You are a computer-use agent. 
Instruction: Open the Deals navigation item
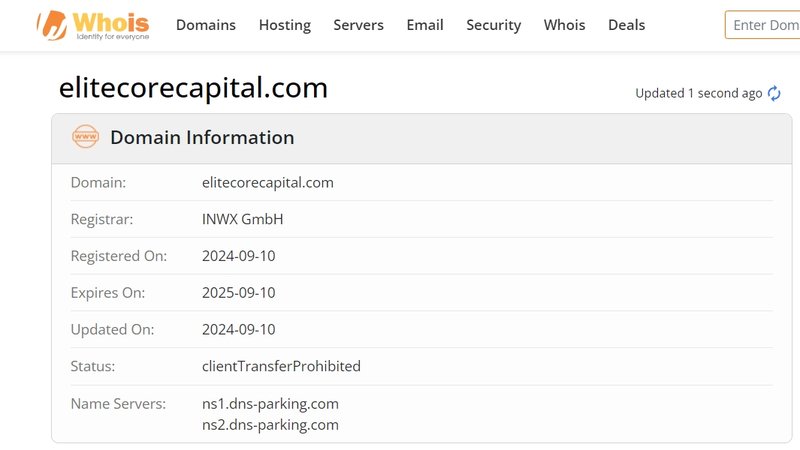[x=626, y=25]
